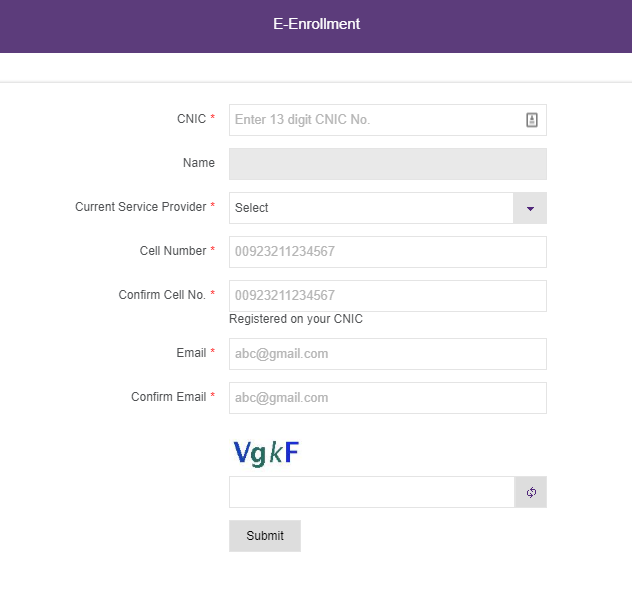Focus the CNIC number input field
This screenshot has height=592, width=632.
tap(375, 120)
